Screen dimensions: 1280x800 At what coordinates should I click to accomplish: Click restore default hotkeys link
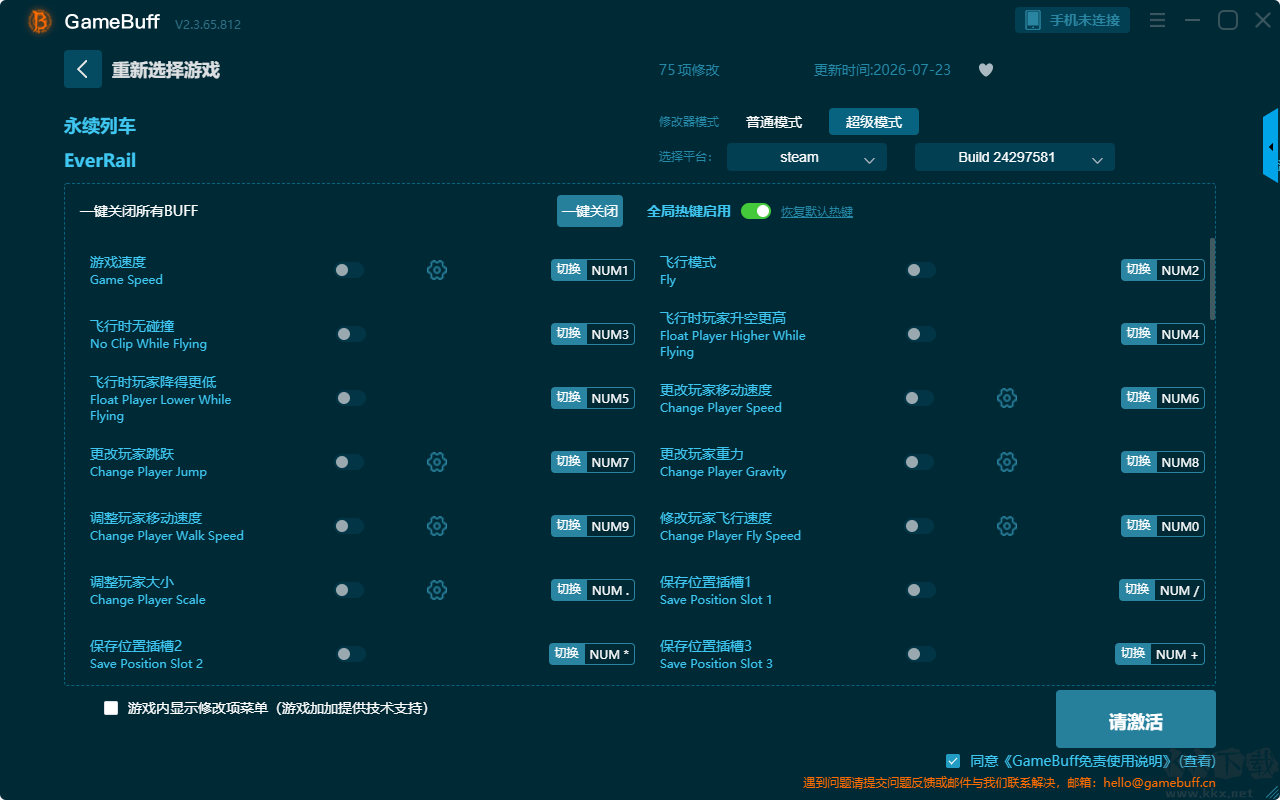click(x=817, y=212)
